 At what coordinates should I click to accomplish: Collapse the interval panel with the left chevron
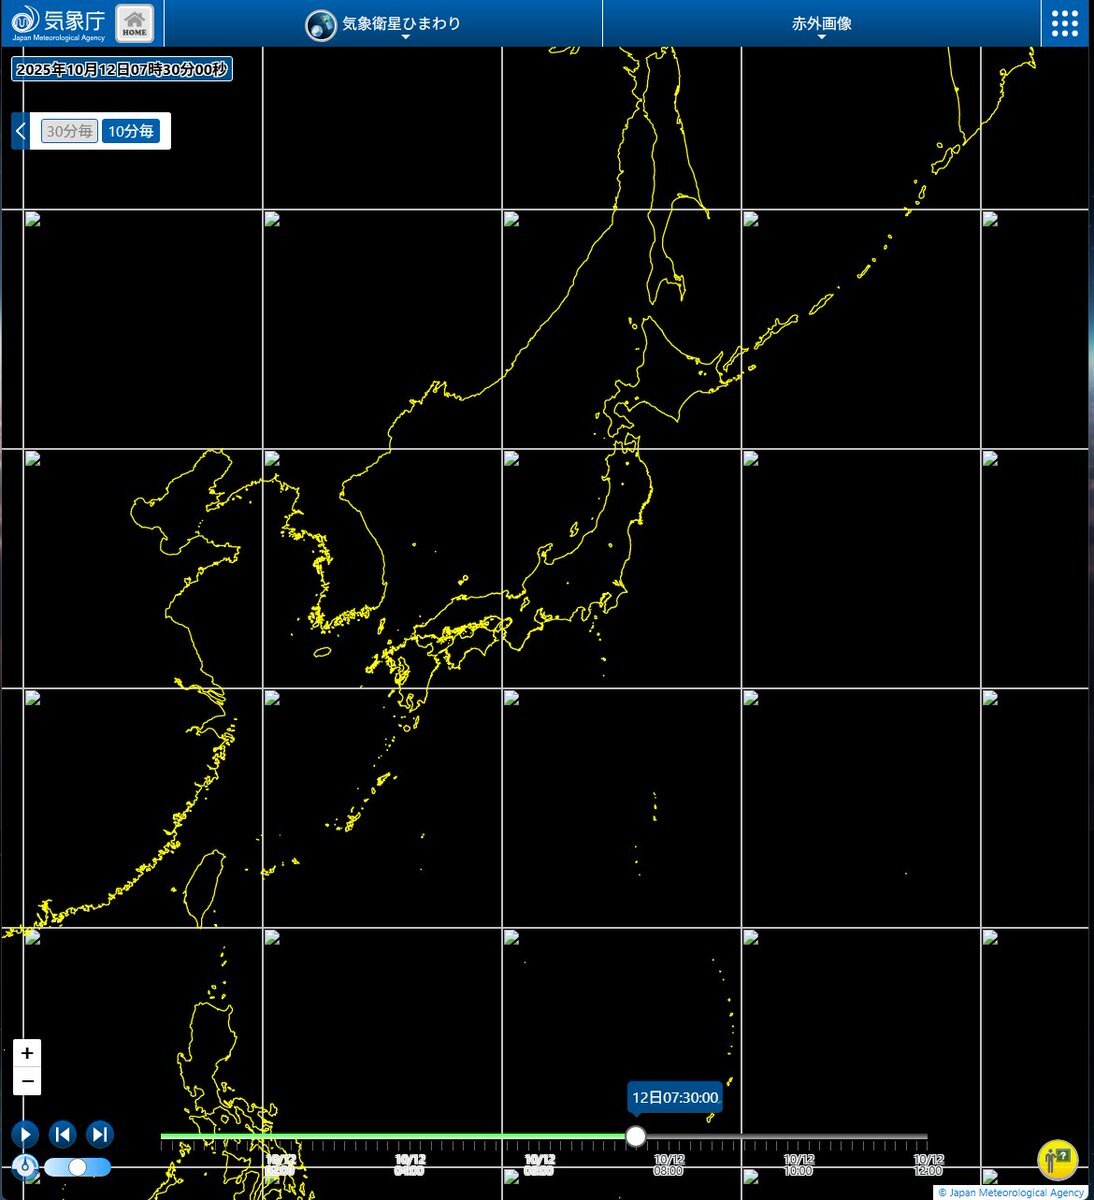click(20, 131)
